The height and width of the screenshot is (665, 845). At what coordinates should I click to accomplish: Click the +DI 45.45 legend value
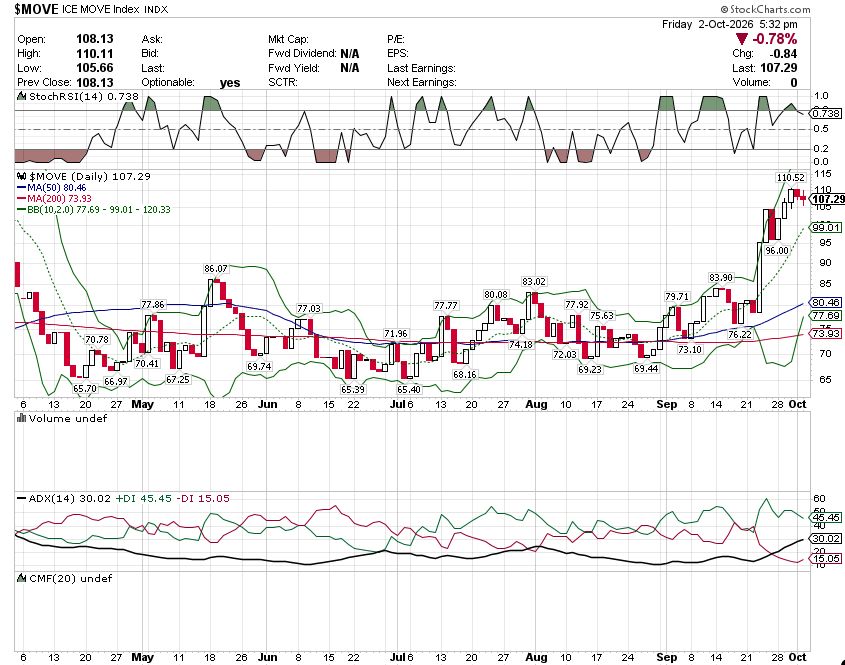[x=143, y=498]
